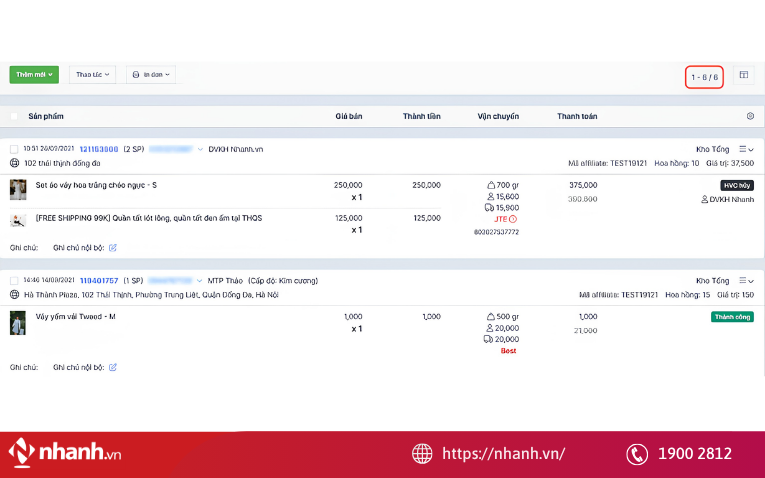The image size is (765, 478).
Task: Click the column layout icon at the toolbar's right end
Action: tap(744, 75)
